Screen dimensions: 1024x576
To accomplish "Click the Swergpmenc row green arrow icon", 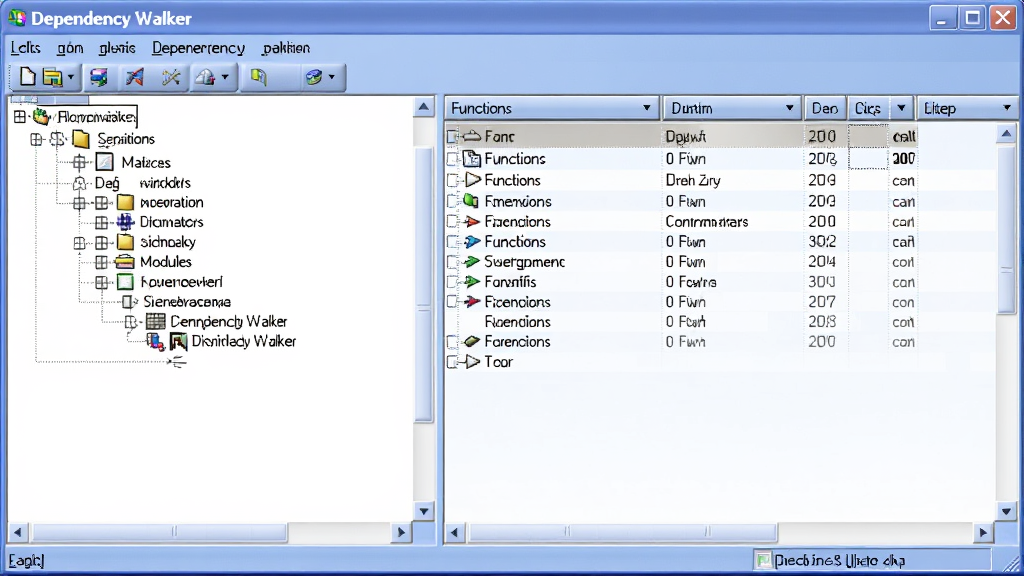I will (472, 262).
